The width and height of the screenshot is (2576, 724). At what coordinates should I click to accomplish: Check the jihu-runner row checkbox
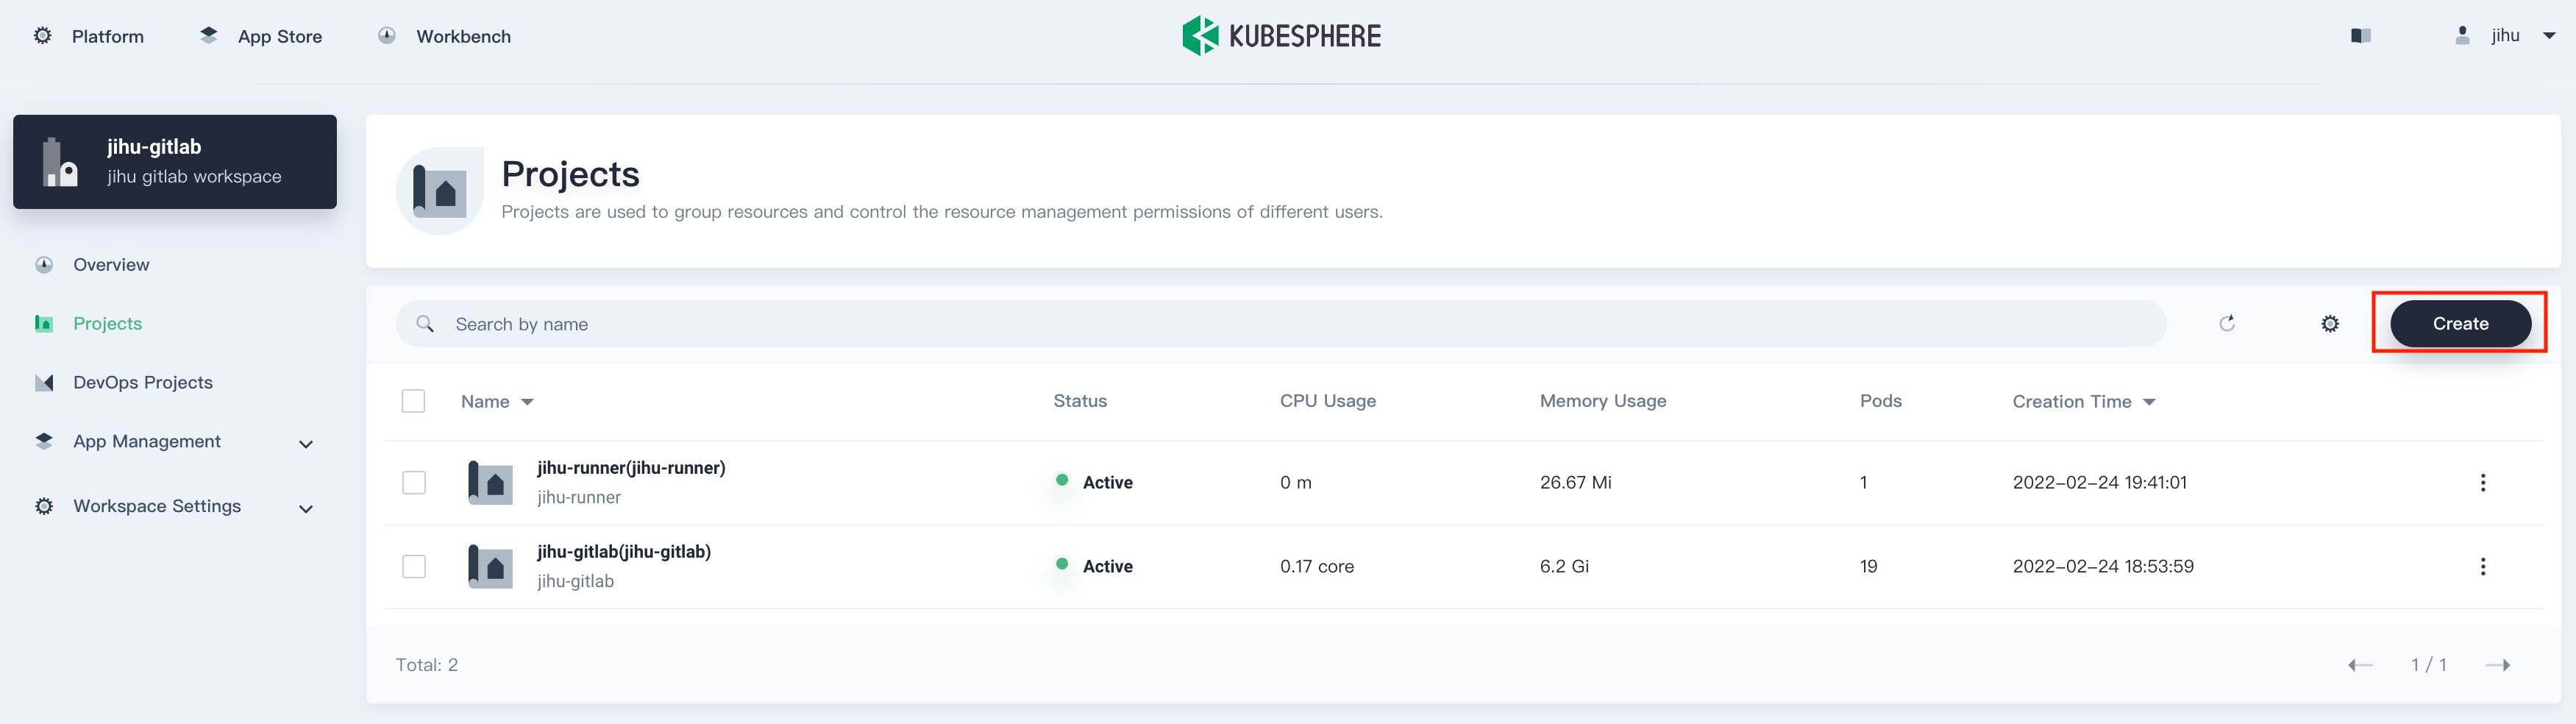click(x=413, y=483)
